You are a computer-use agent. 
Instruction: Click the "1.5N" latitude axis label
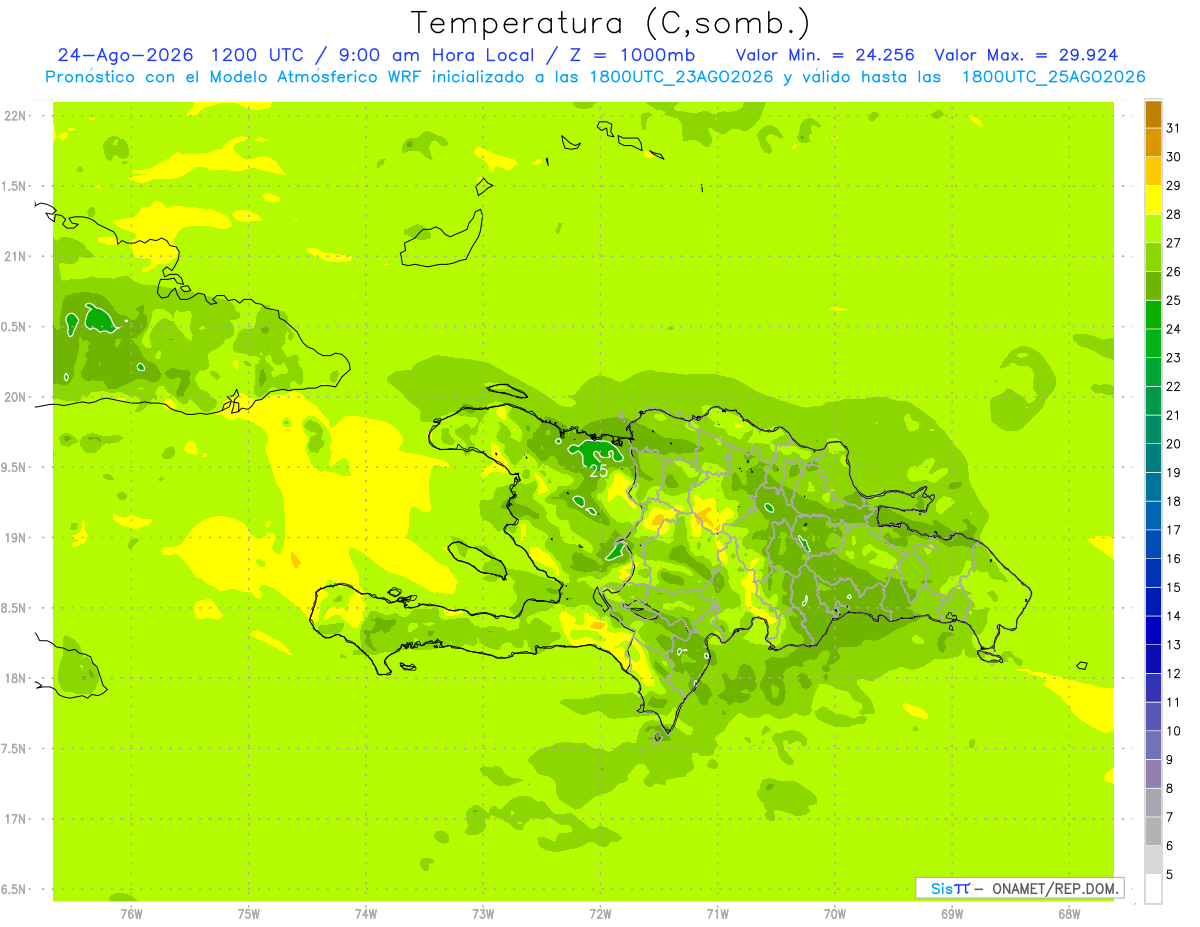pyautogui.click(x=15, y=186)
